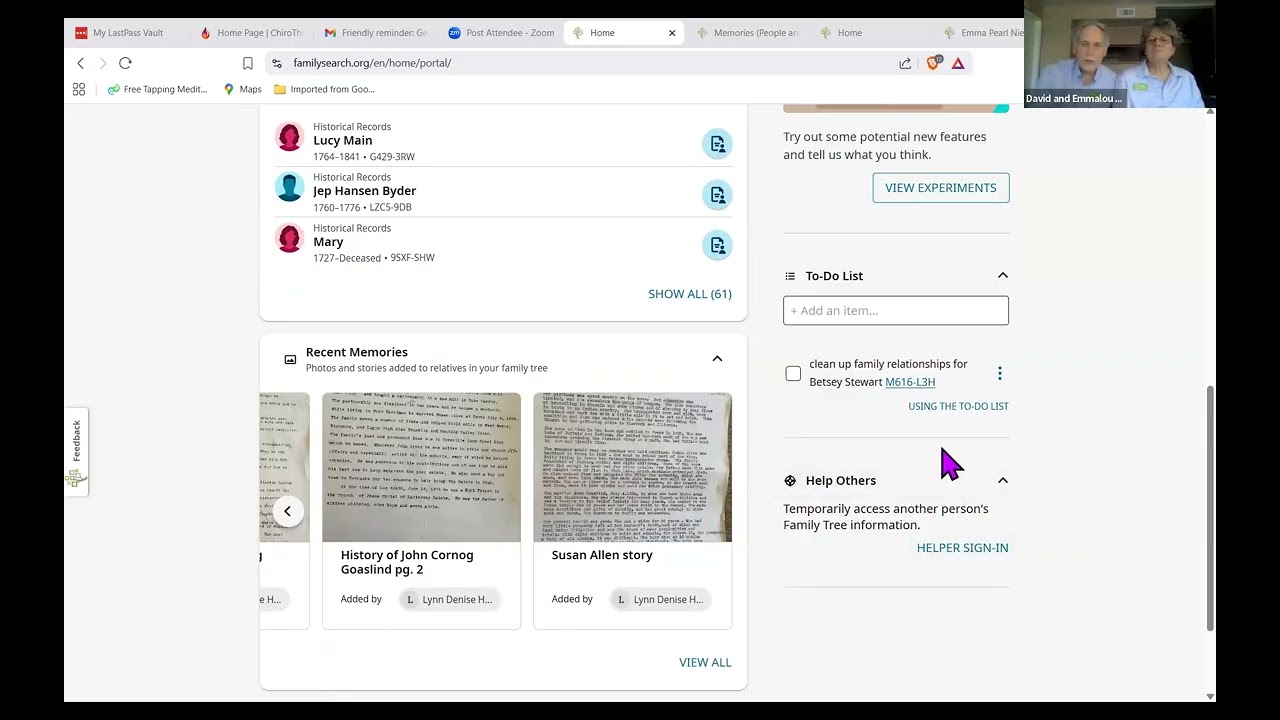This screenshot has height=720, width=1280.
Task: Click the address bar URL
Action: pos(372,63)
